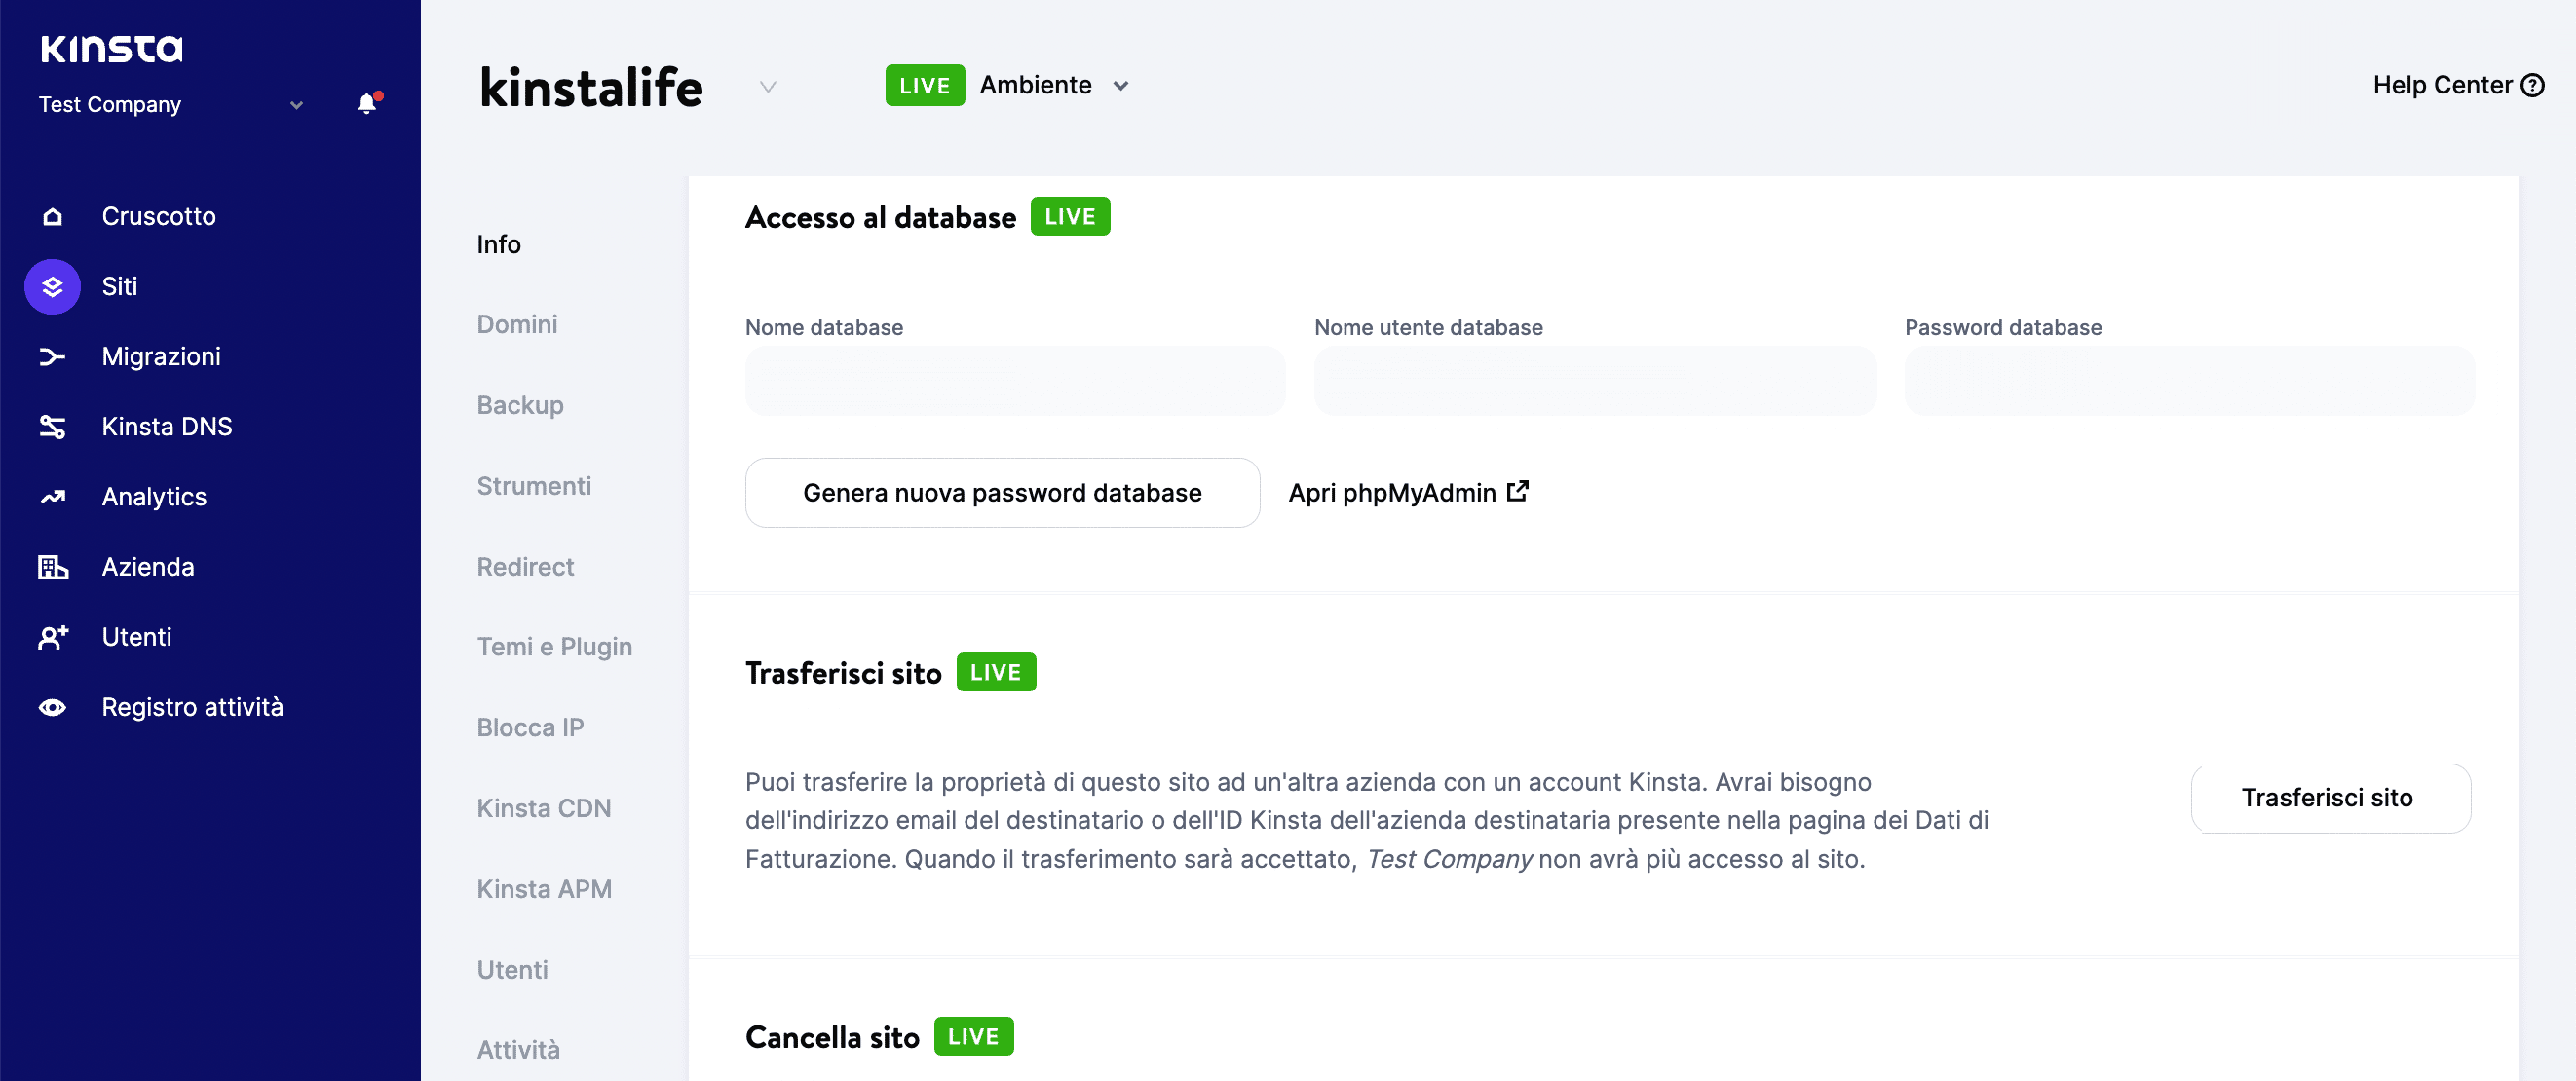Expand the Ambiente environment dropdown
Image resolution: width=2576 pixels, height=1081 pixels.
(x=1120, y=85)
